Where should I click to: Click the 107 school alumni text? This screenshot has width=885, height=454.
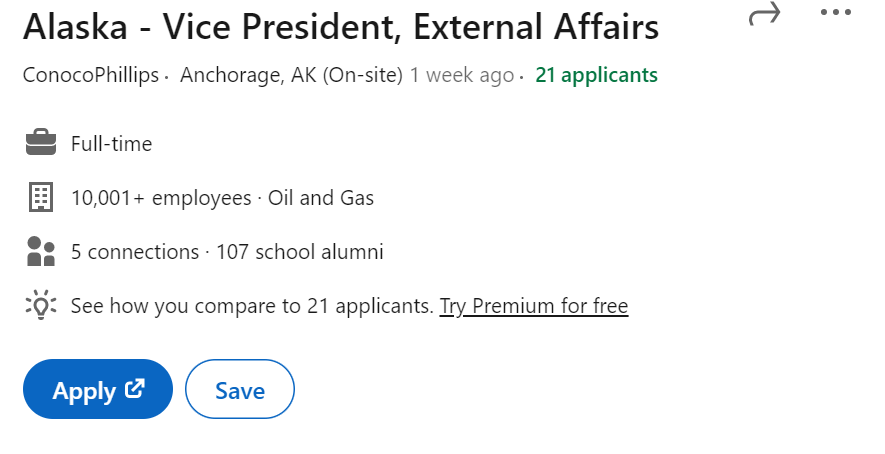[300, 252]
